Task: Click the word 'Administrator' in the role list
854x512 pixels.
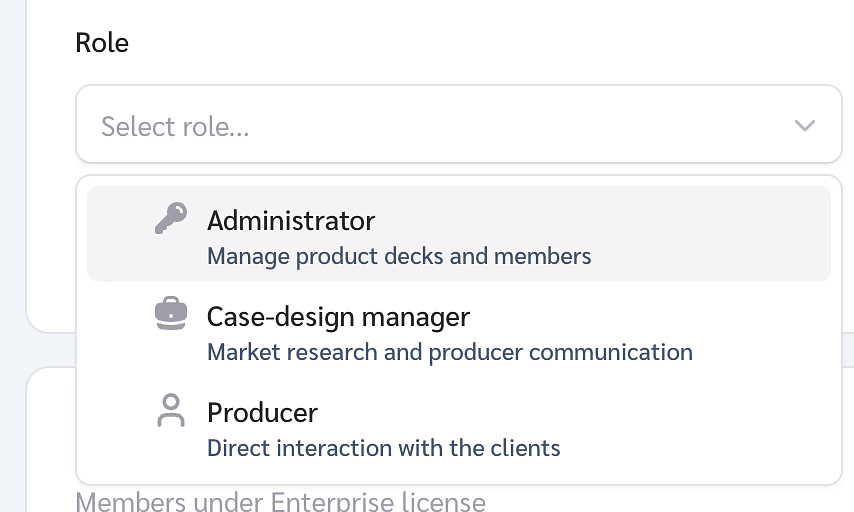Action: pyautogui.click(x=291, y=220)
